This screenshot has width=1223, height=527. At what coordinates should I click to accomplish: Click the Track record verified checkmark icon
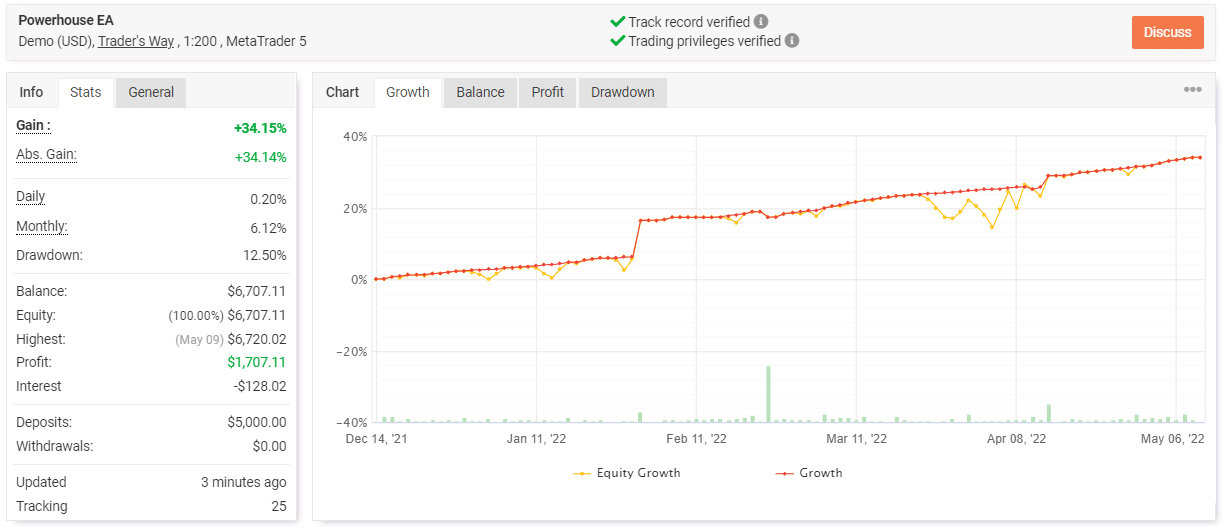pyautogui.click(x=617, y=21)
